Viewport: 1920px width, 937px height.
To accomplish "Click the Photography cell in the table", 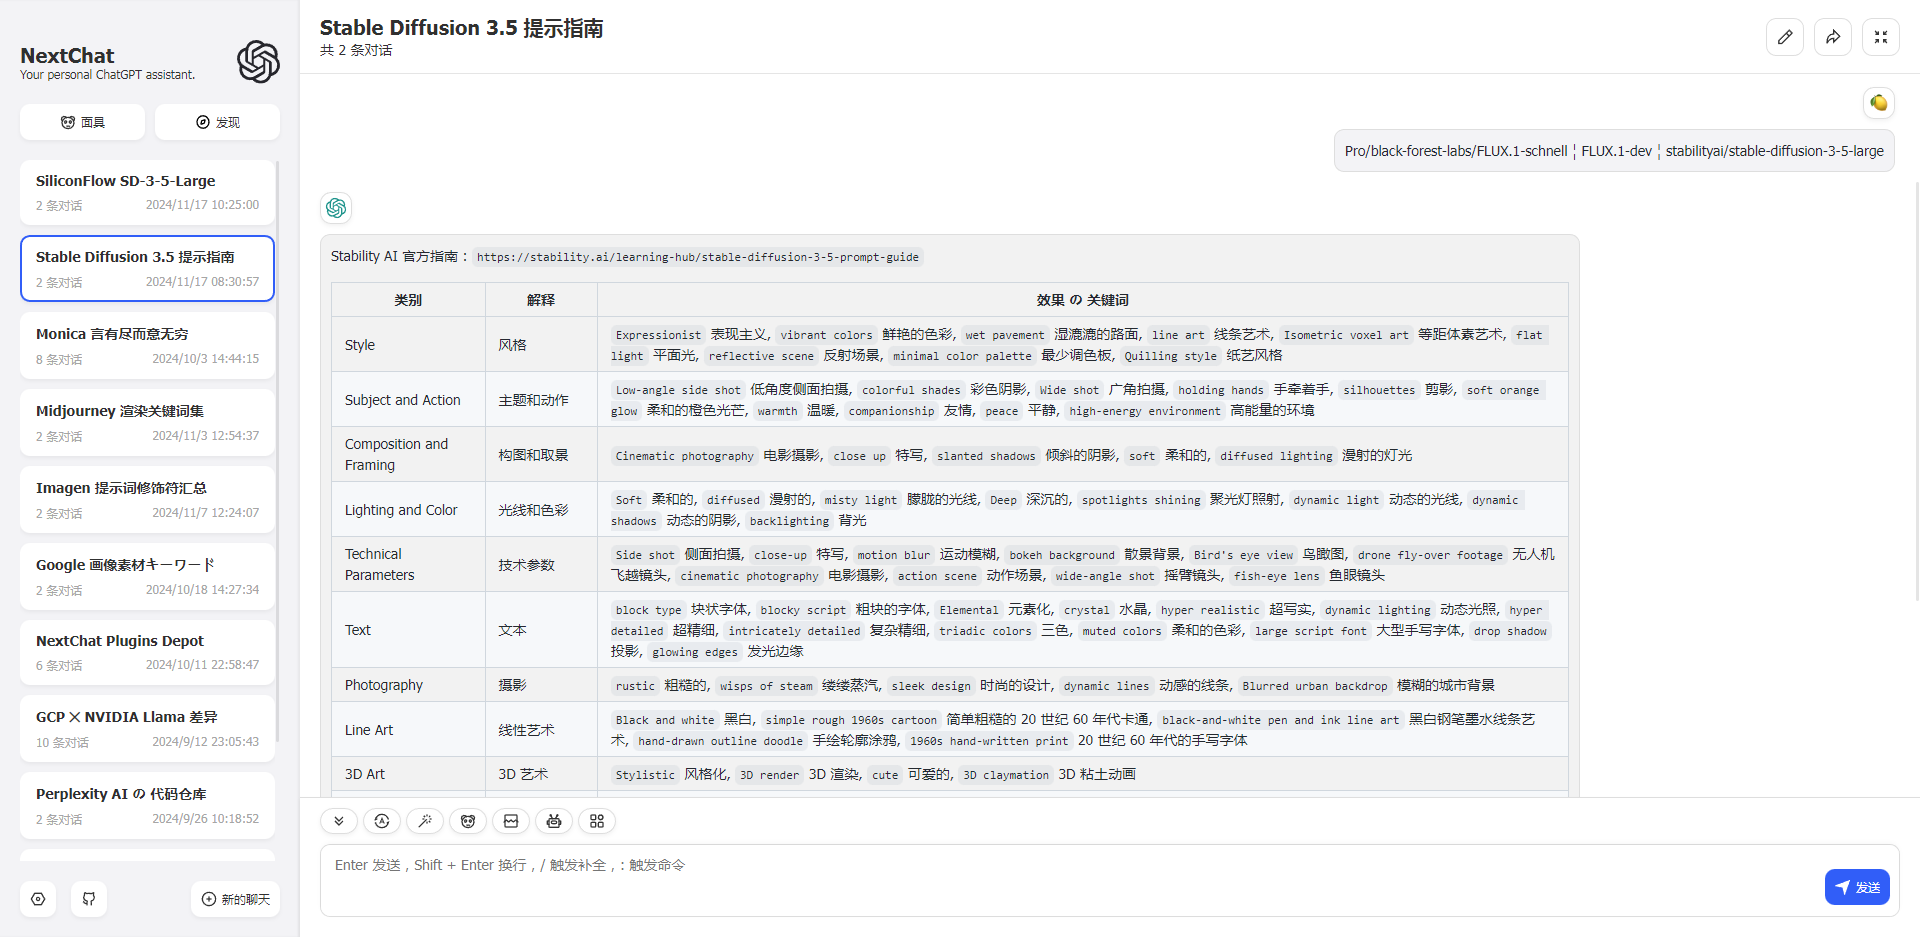I will click(x=408, y=685).
